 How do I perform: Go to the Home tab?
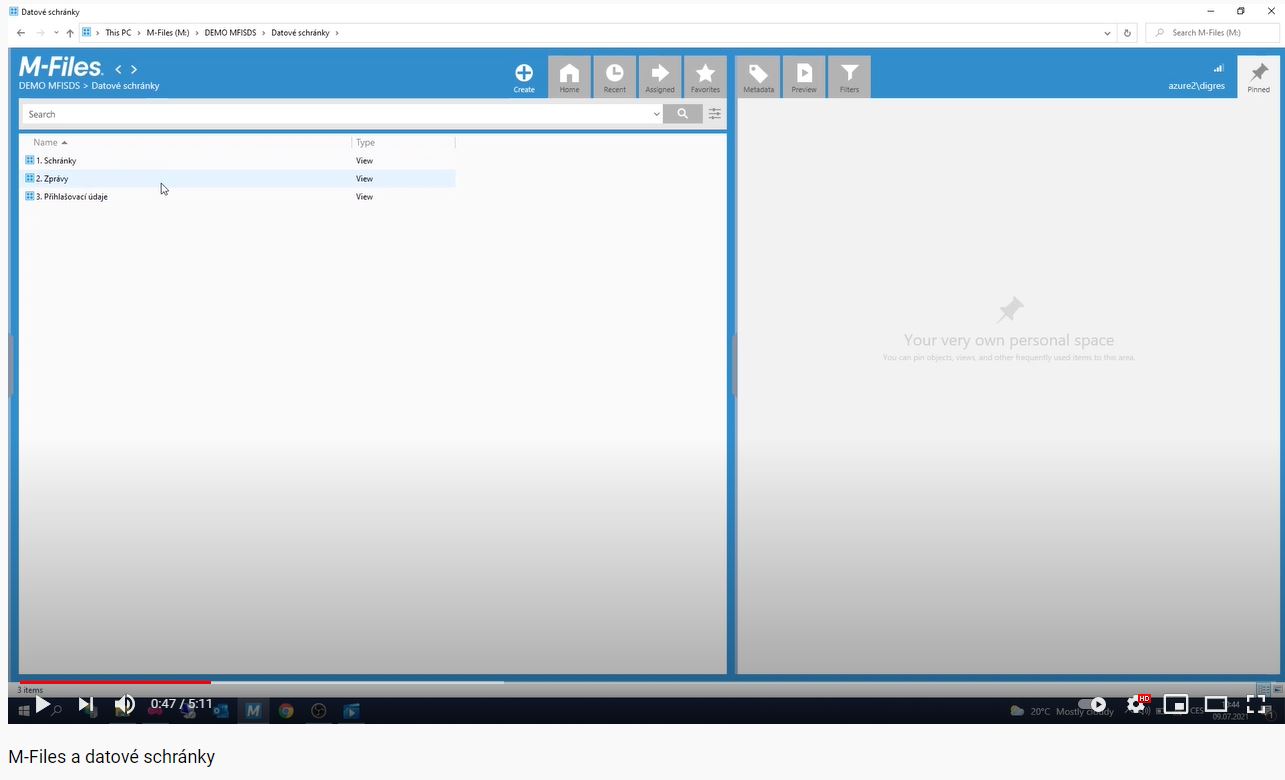(x=569, y=77)
